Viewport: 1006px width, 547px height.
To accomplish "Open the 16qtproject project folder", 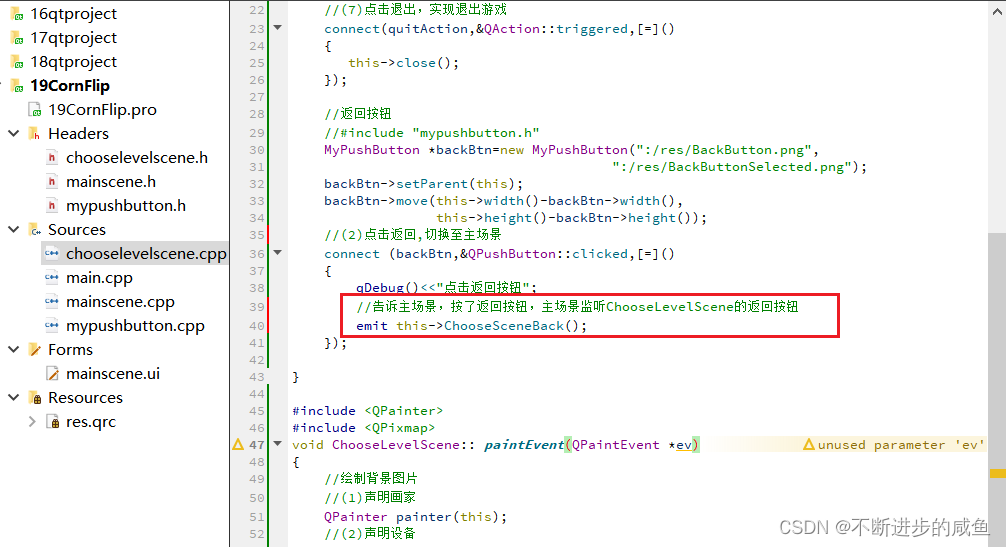I will pos(73,13).
